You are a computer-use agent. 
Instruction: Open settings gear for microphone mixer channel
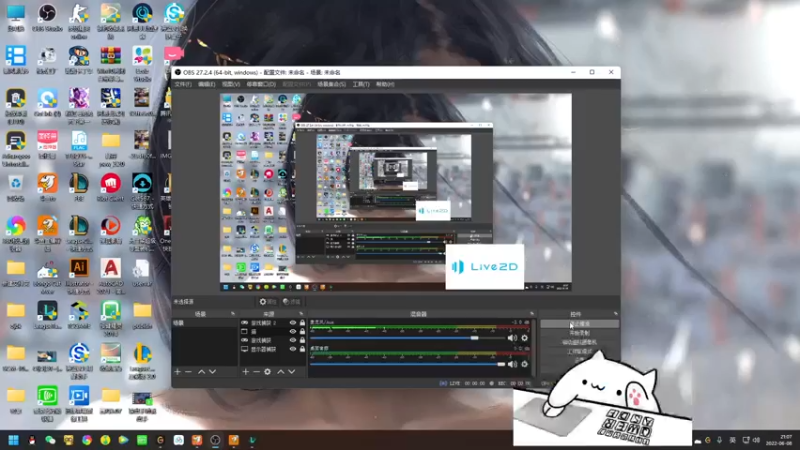[524, 338]
